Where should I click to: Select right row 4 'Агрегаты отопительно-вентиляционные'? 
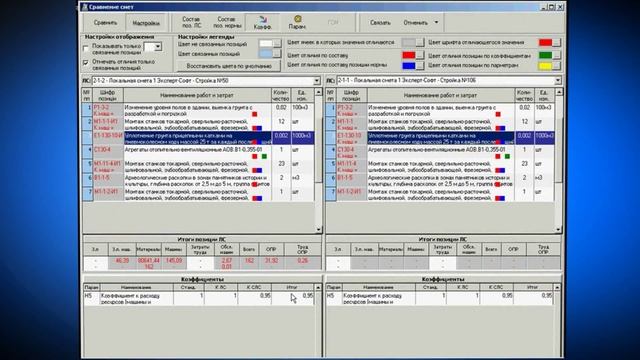440,152
